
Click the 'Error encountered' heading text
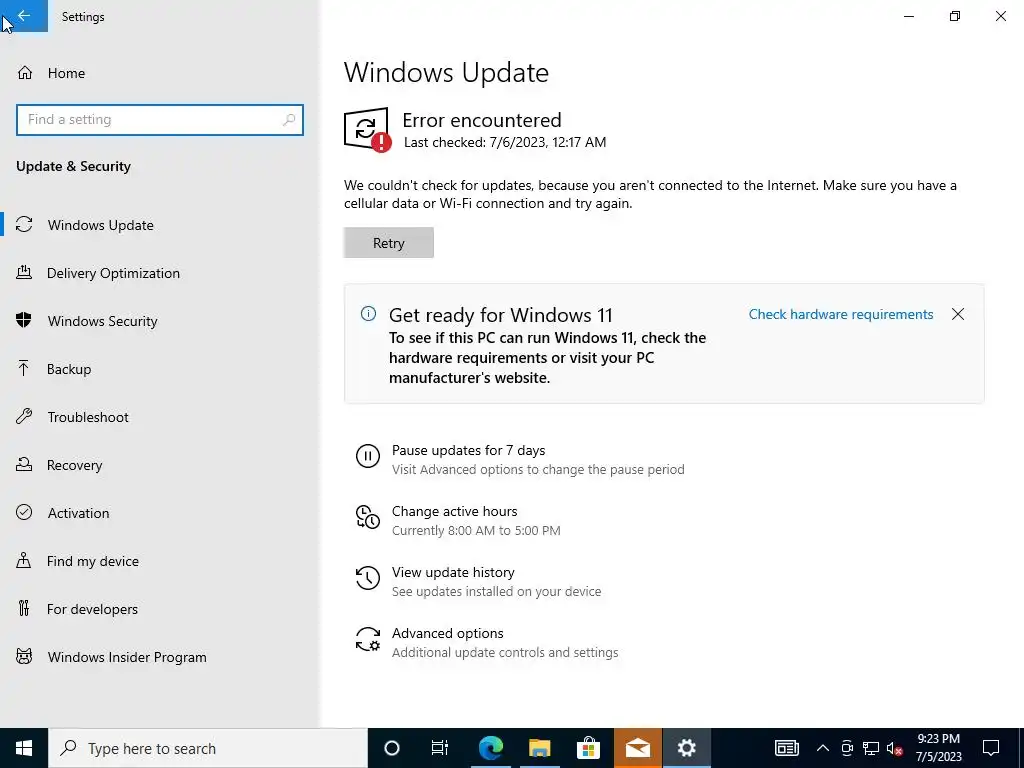(x=481, y=120)
